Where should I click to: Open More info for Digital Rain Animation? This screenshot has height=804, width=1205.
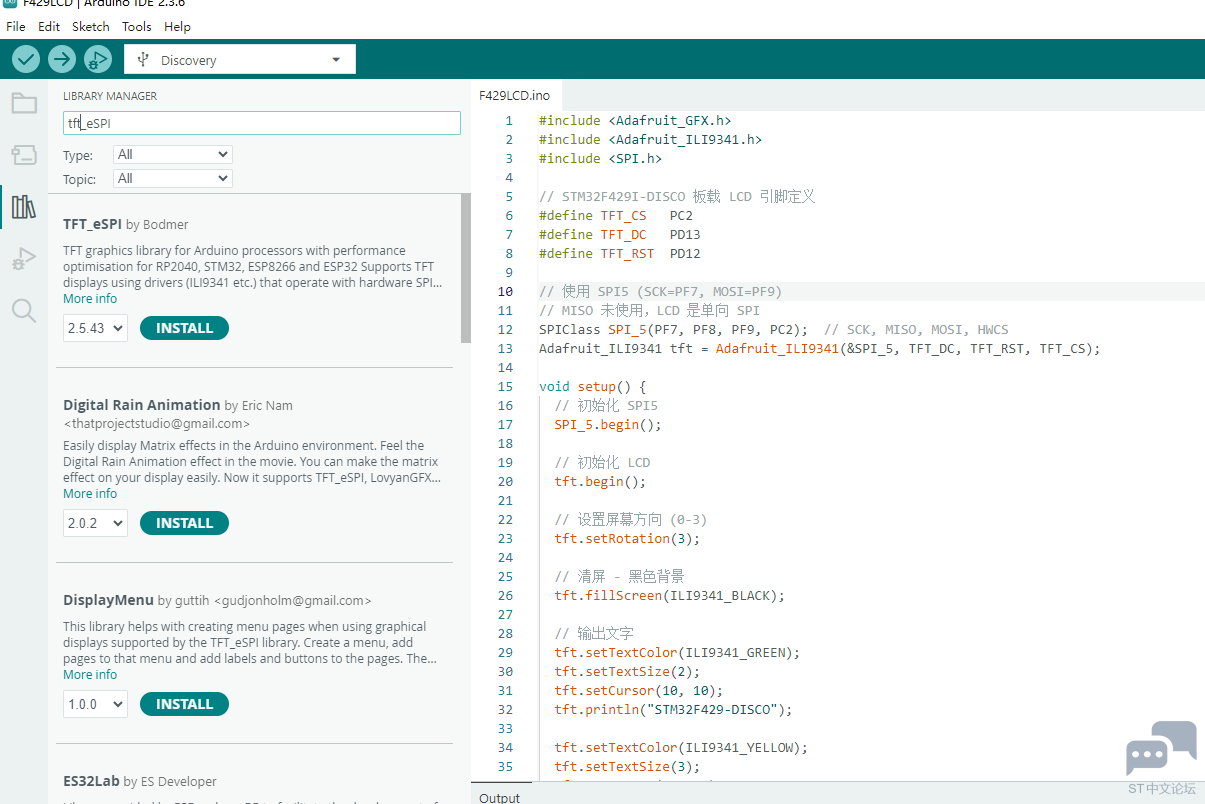90,494
